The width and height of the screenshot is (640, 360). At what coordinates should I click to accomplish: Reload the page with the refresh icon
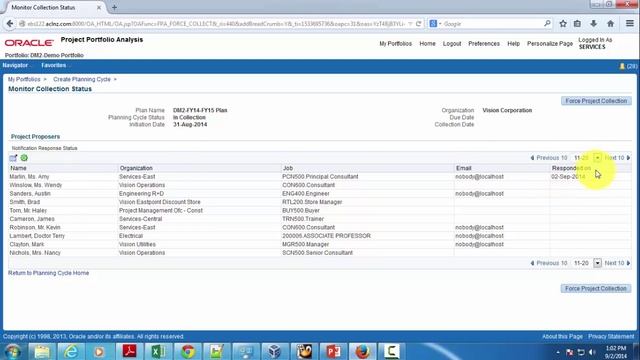tap(418, 24)
